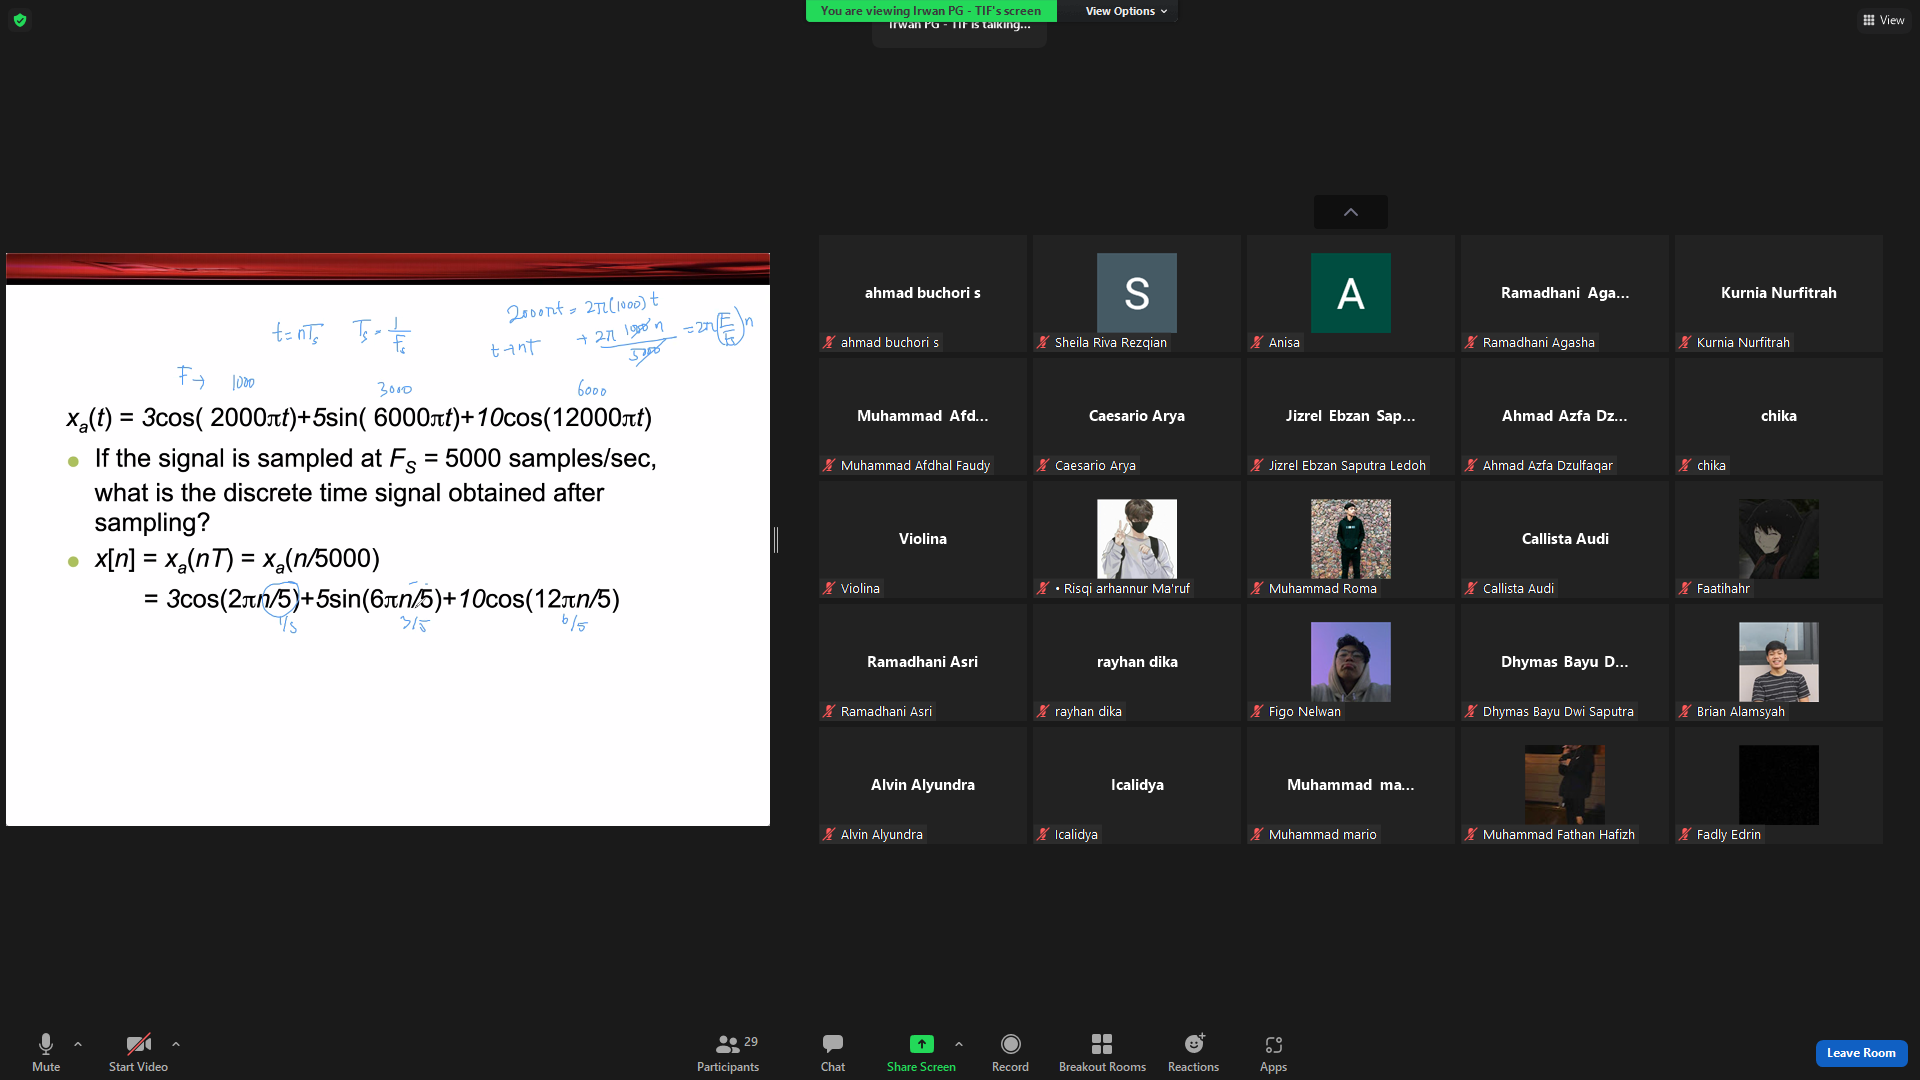The image size is (1920, 1080).
Task: Click muted mic icon beside Violina
Action: tap(829, 588)
